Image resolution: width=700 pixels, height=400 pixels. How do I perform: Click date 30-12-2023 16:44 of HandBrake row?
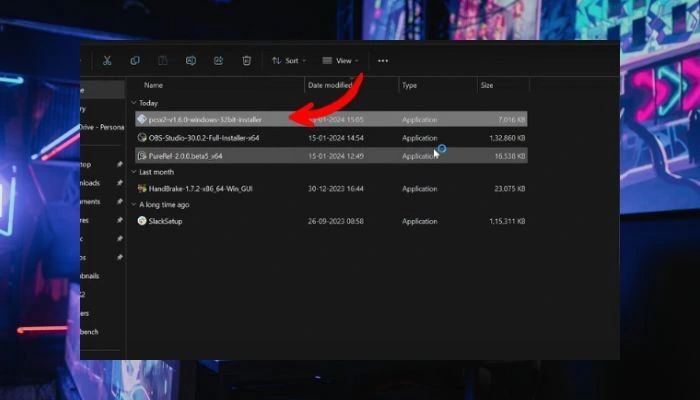click(336, 188)
